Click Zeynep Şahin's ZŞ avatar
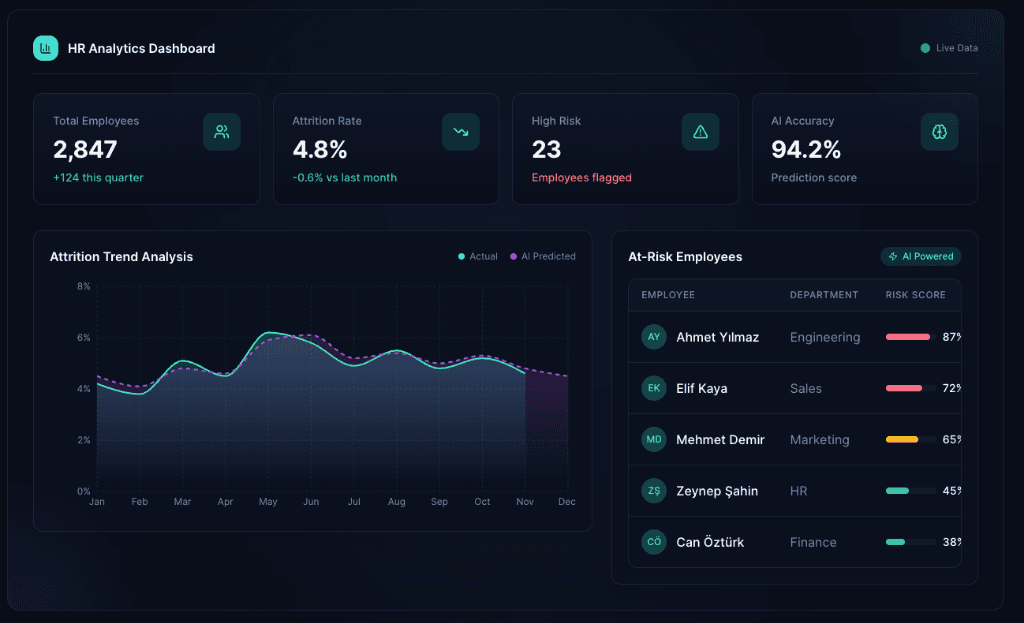This screenshot has height=623, width=1024. click(654, 491)
